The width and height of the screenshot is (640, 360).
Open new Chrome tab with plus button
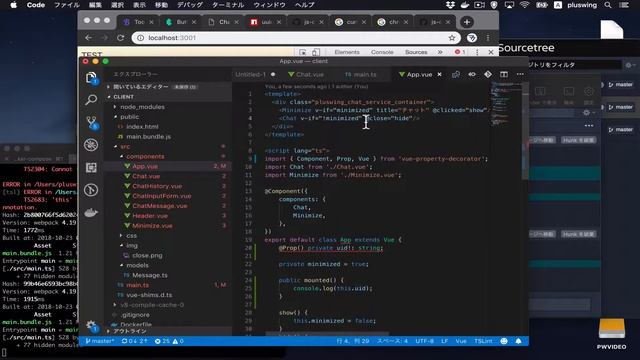click(467, 22)
